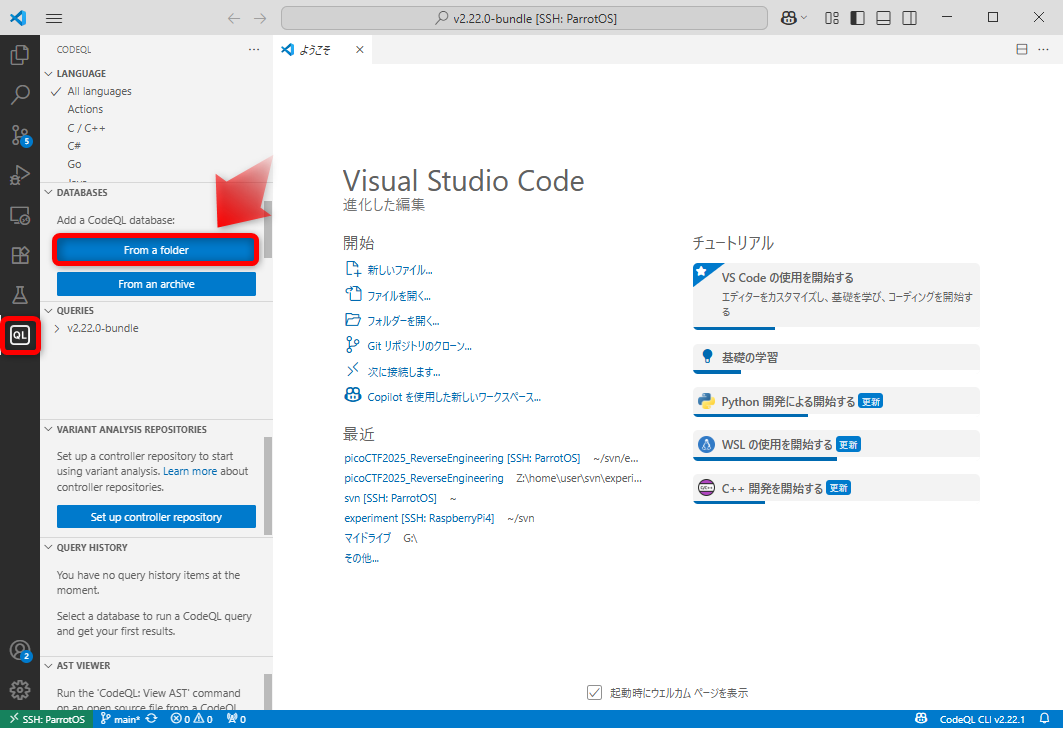
Task: Open the Testing flask icon
Action: click(x=20, y=295)
